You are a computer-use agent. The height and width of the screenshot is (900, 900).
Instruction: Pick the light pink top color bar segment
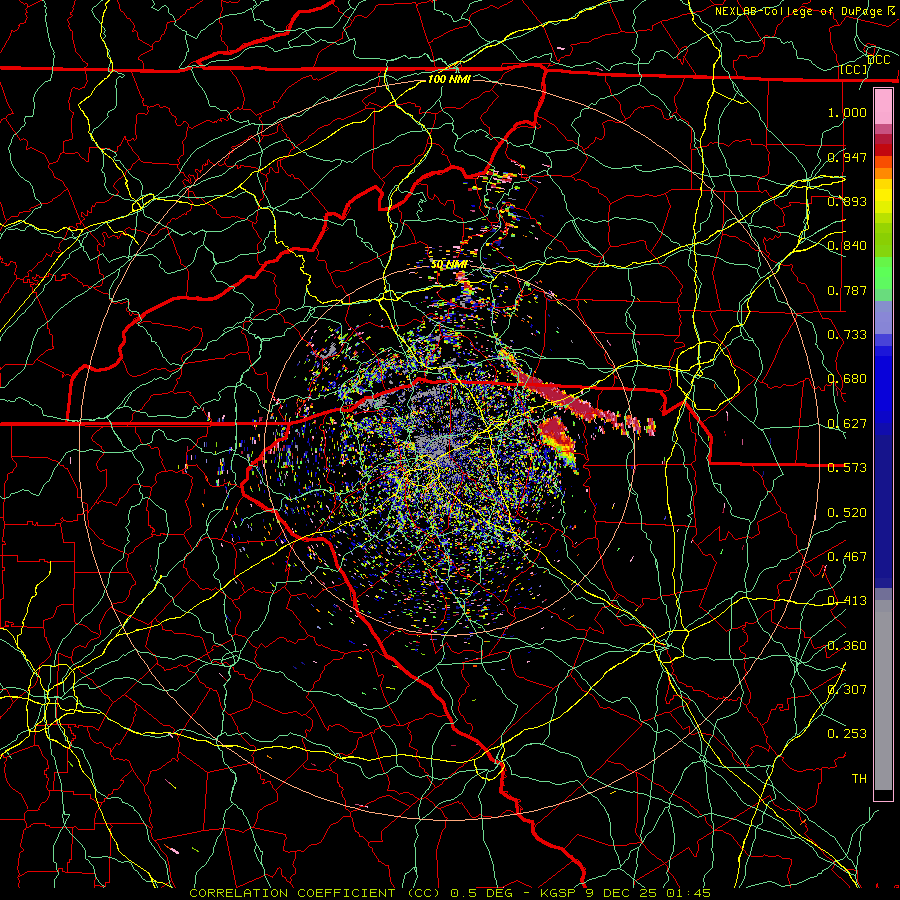pos(883,106)
